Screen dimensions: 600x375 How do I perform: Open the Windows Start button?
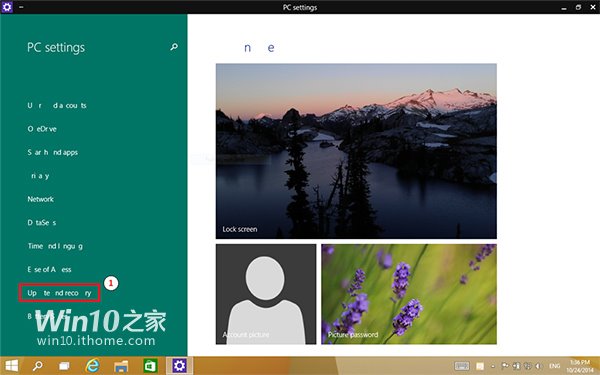click(11, 366)
